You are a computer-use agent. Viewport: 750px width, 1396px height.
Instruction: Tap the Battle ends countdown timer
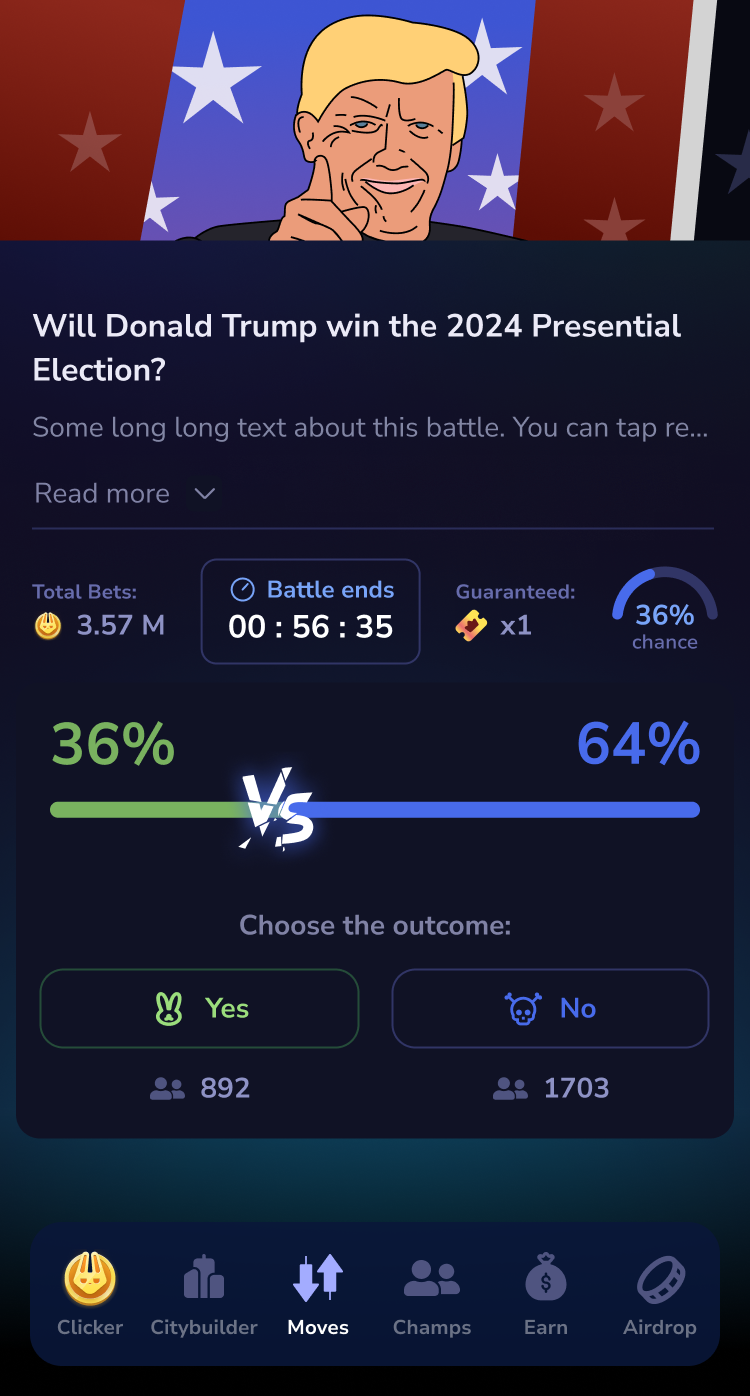click(311, 627)
